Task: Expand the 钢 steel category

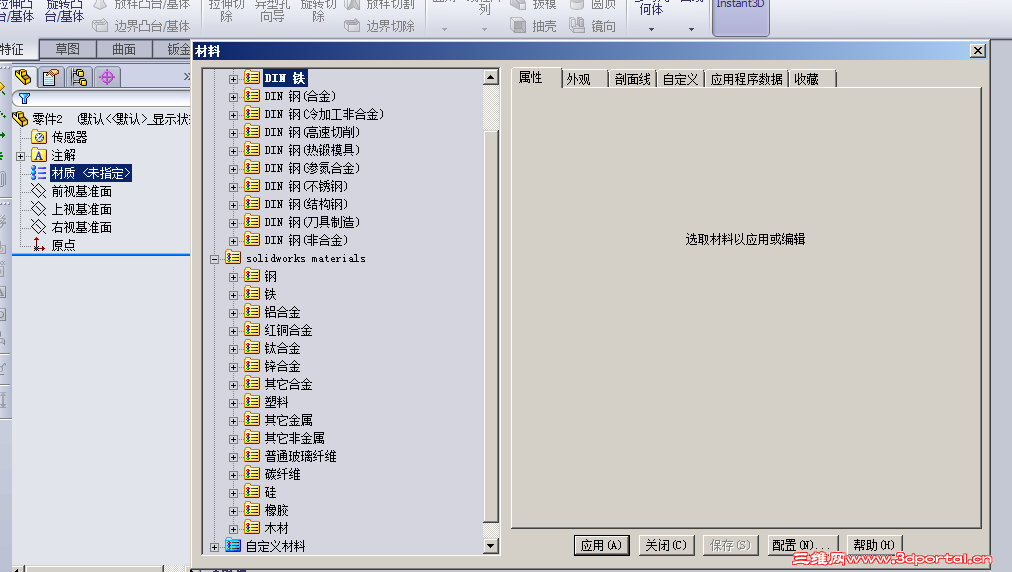Action: [x=234, y=277]
